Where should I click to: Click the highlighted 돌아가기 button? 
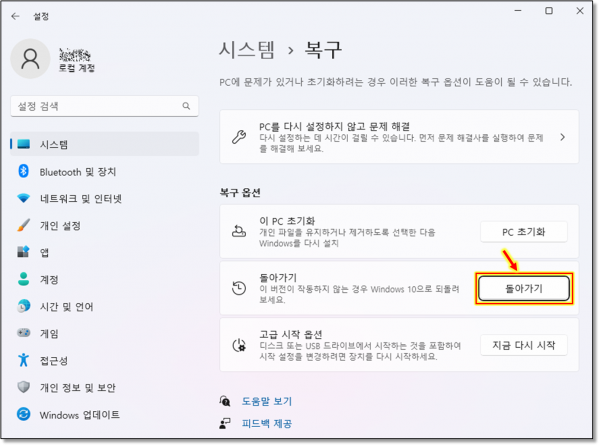(524, 288)
